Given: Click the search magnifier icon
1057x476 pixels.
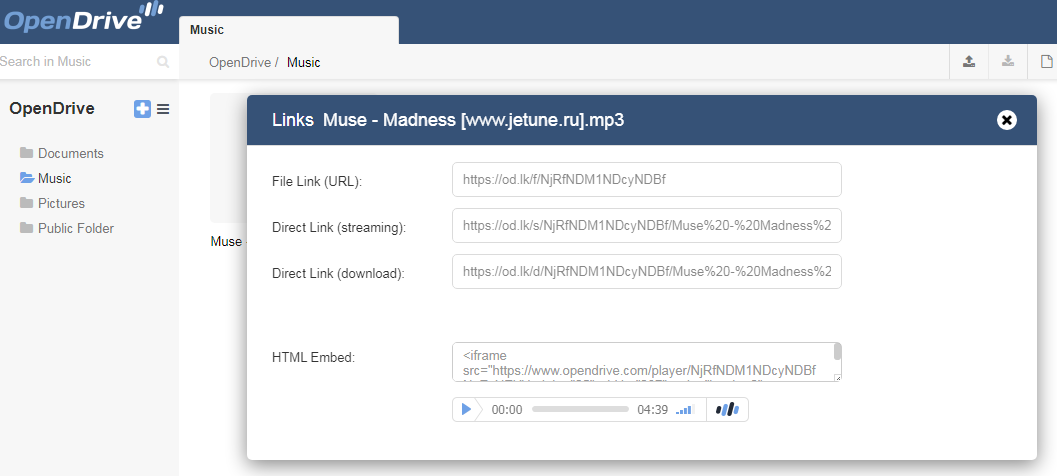Looking at the screenshot, I should pos(163,62).
